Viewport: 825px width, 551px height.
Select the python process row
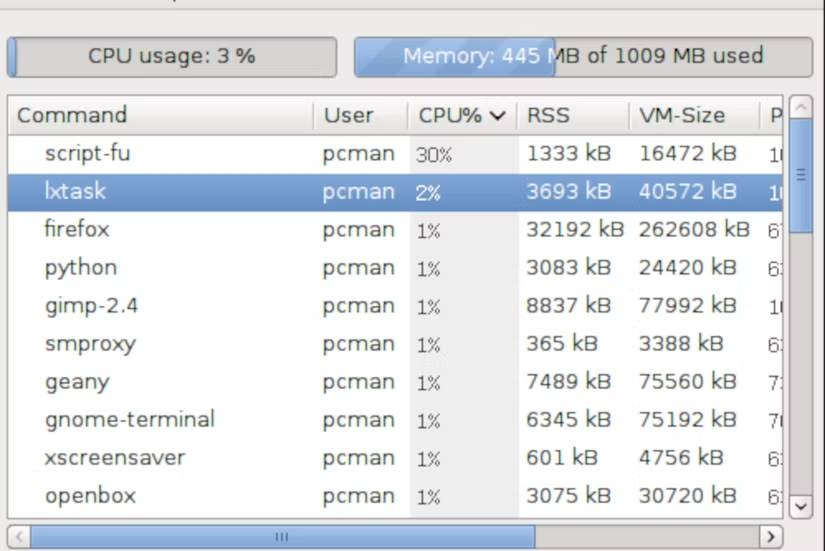pos(395,268)
